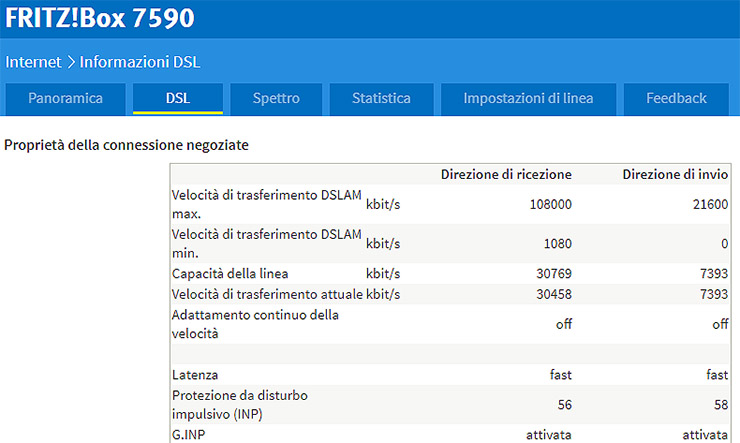Click the Latenza row label
The image size is (740, 443).
pos(195,374)
